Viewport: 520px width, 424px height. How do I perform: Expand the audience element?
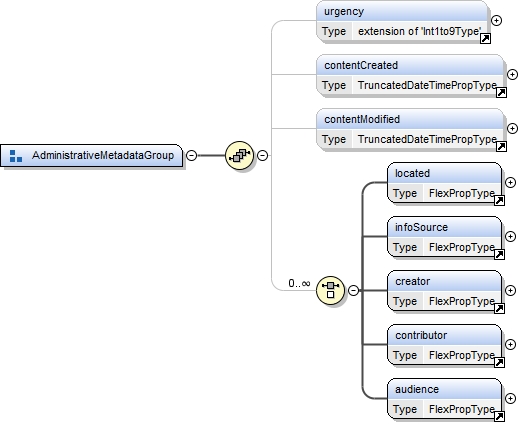tap(510, 398)
